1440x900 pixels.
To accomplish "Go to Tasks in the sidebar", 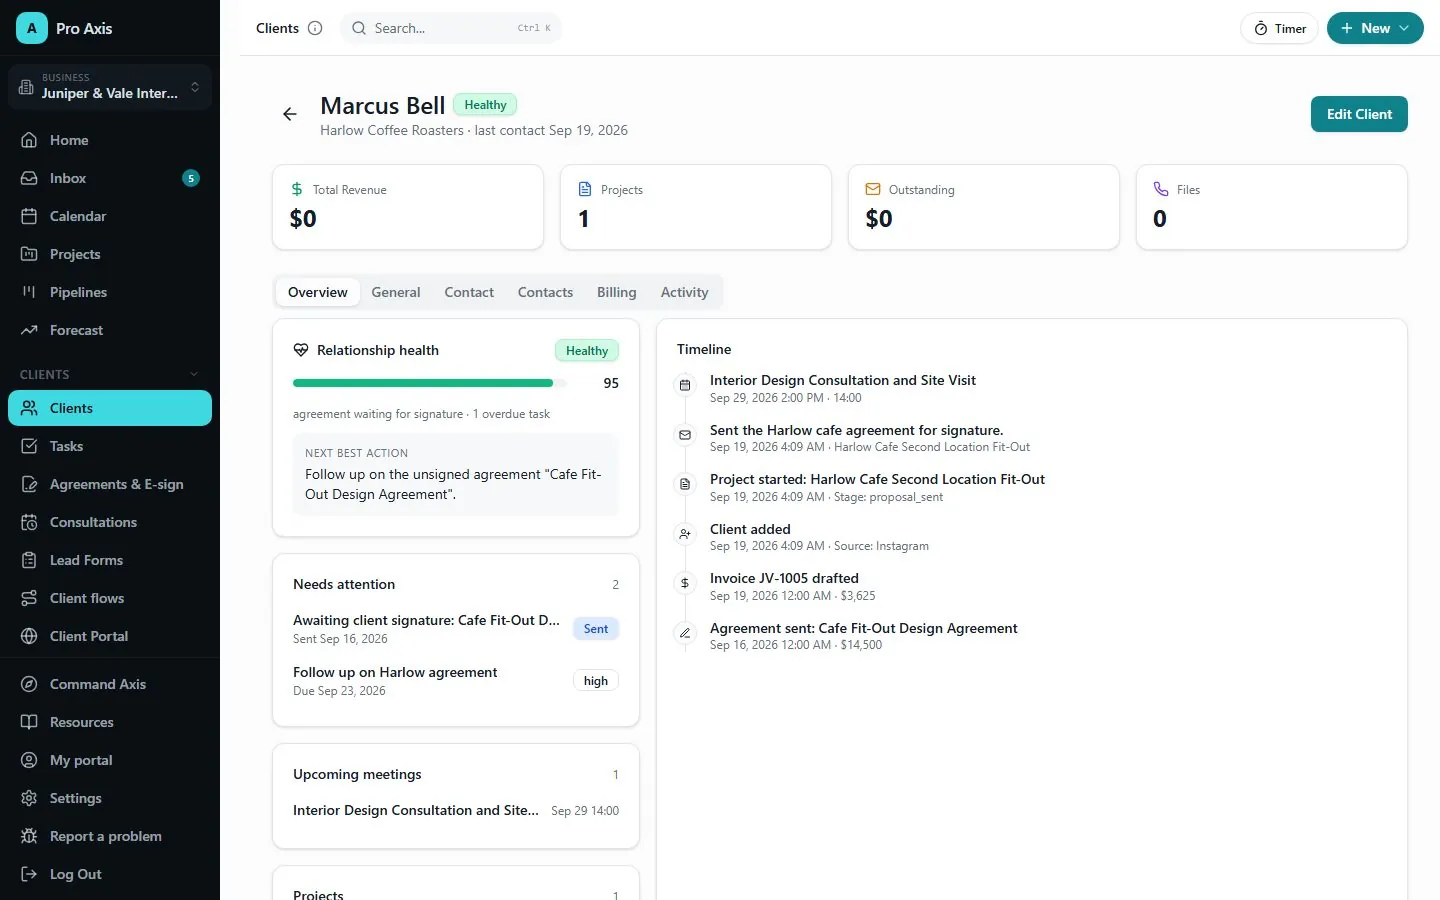I will coord(110,446).
